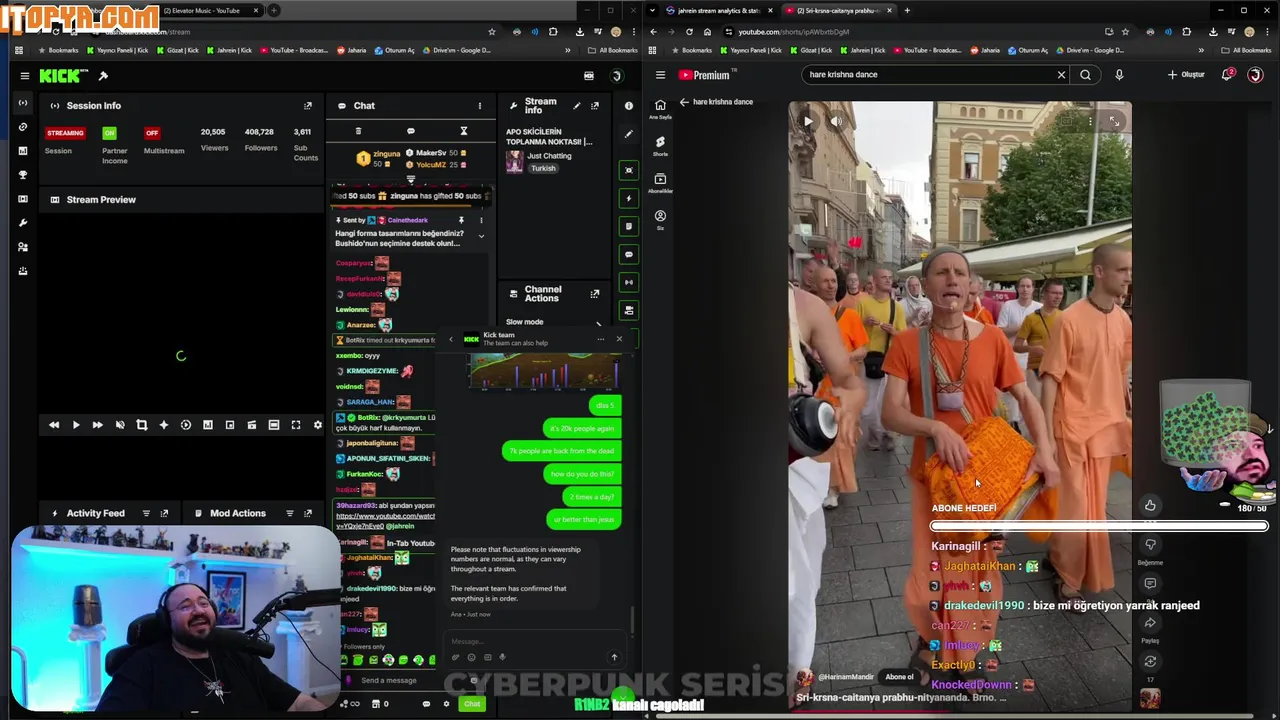This screenshot has width=1280, height=720.
Task: Open the YouTube Short's more options menu
Action: point(1090,121)
